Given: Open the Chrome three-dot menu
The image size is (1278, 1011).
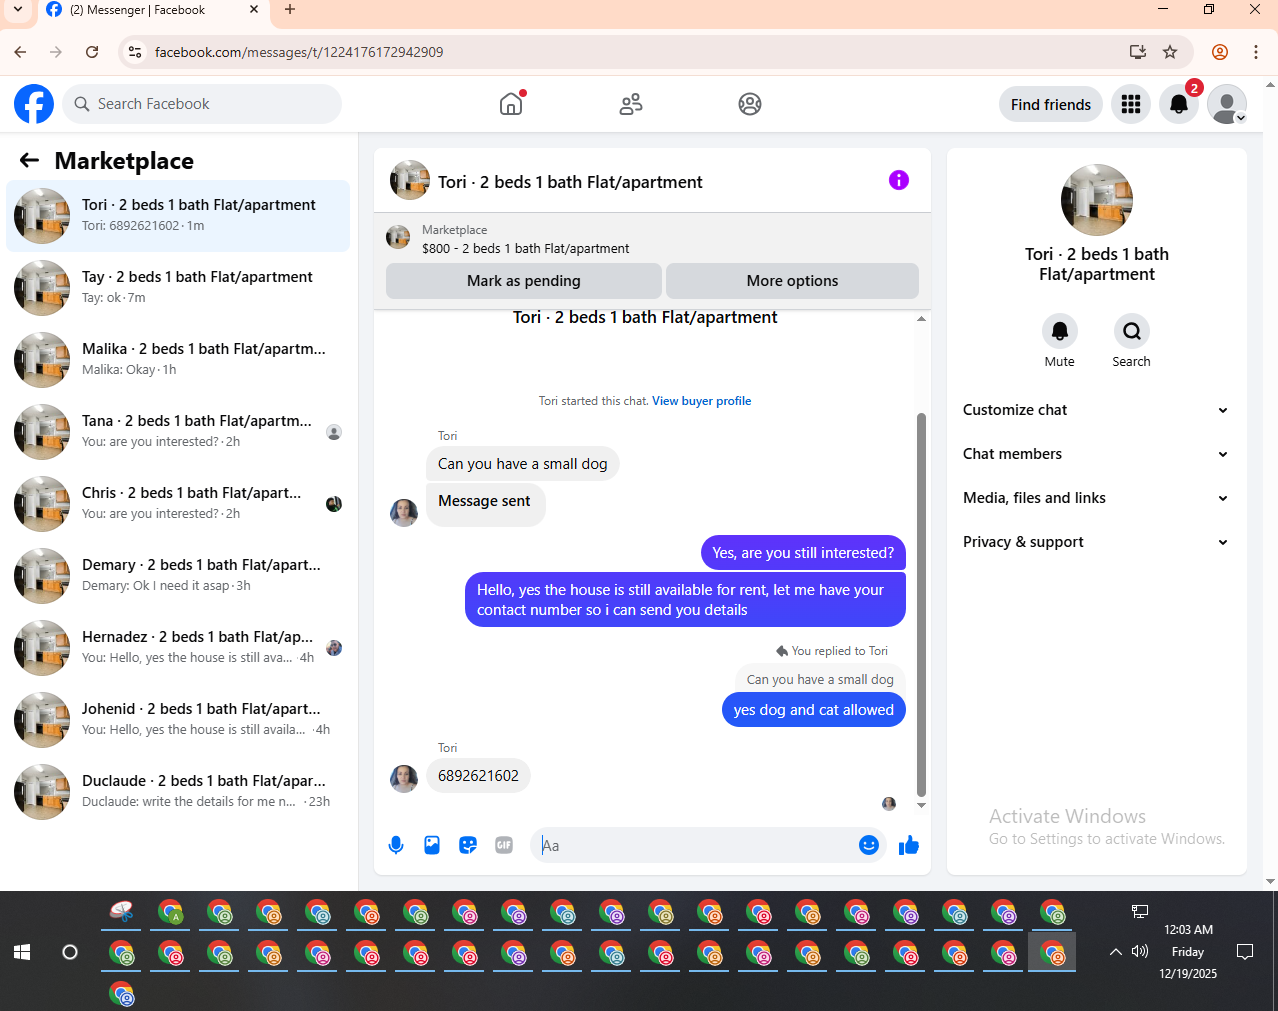Looking at the screenshot, I should point(1256,52).
